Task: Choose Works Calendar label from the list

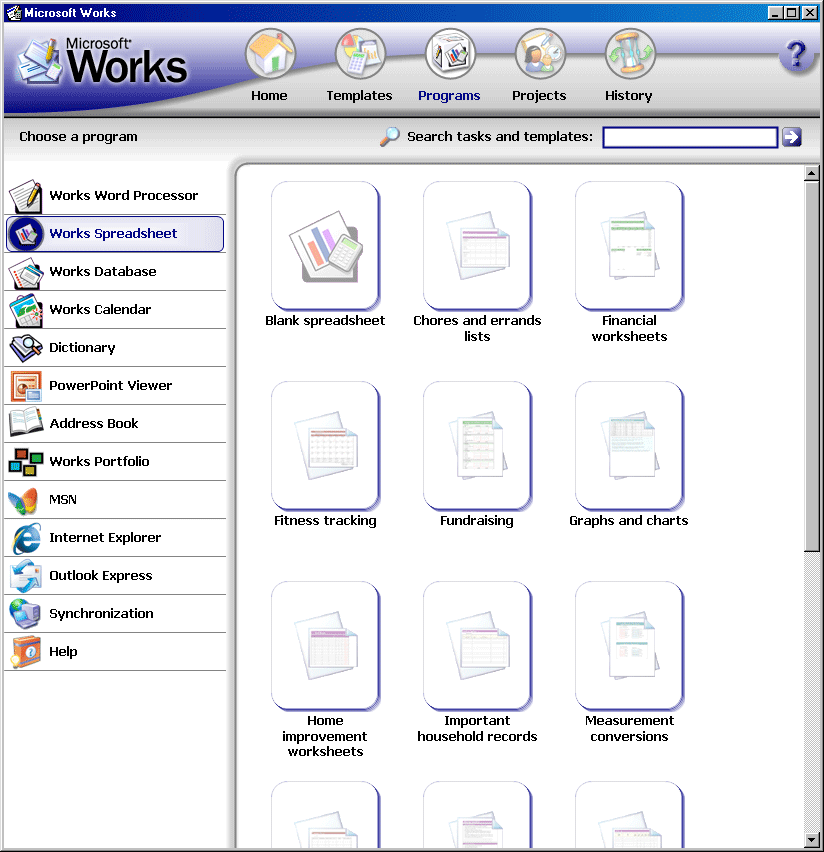Action: [100, 310]
